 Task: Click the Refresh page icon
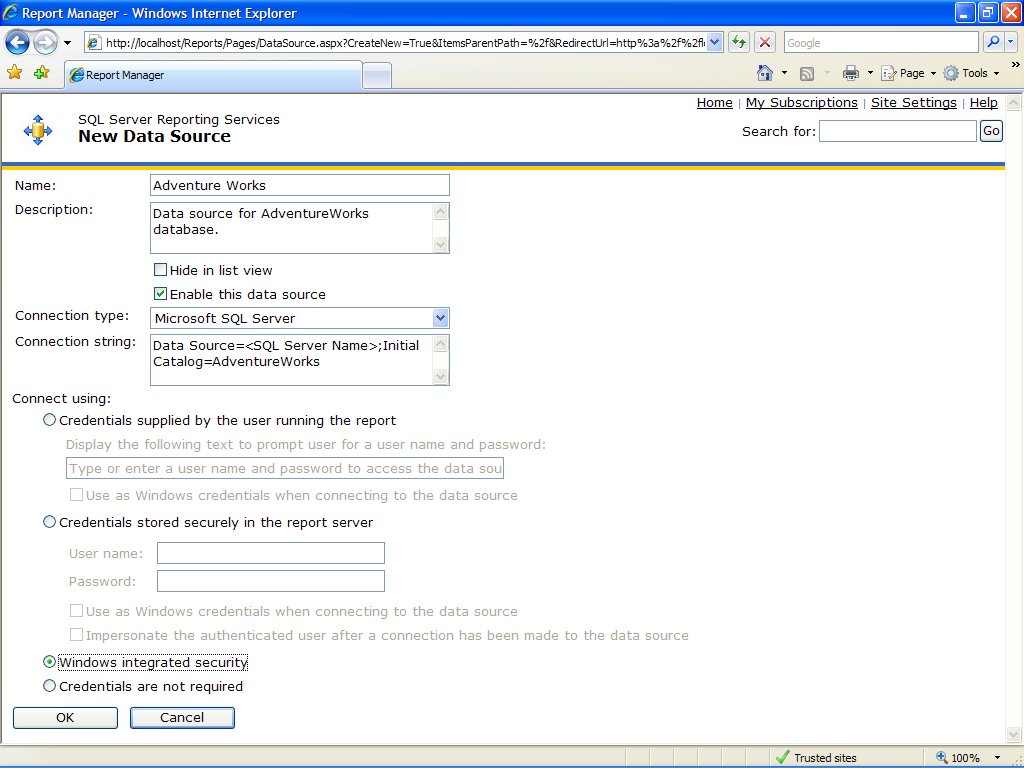(739, 43)
